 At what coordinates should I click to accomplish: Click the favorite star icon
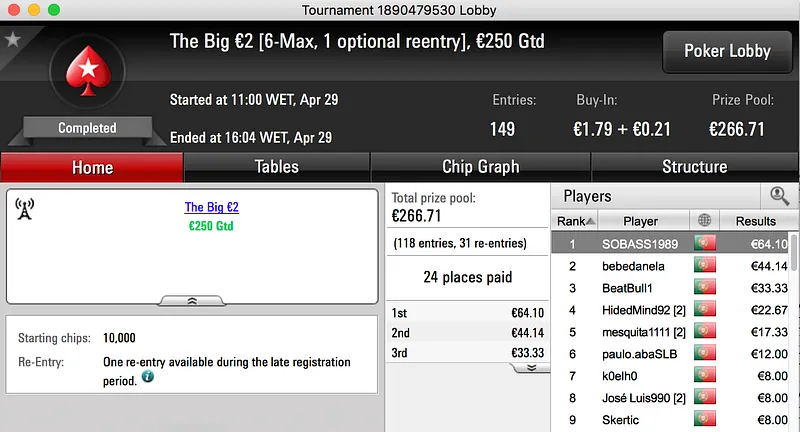coord(13,40)
